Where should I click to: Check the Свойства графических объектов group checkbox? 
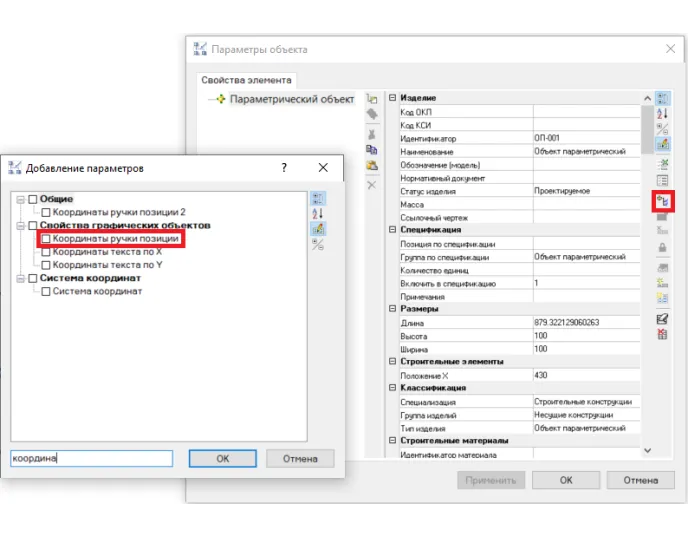pyautogui.click(x=33, y=226)
